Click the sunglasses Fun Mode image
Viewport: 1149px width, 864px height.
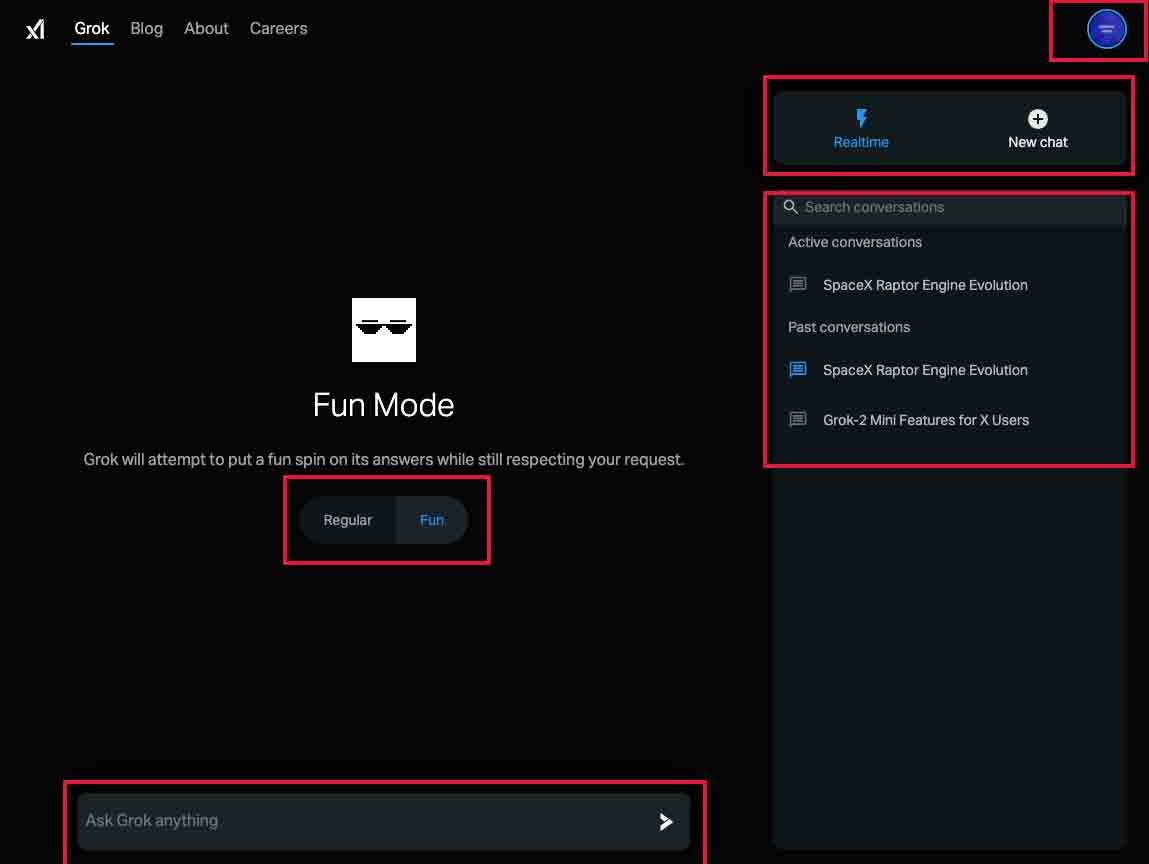tap(383, 330)
